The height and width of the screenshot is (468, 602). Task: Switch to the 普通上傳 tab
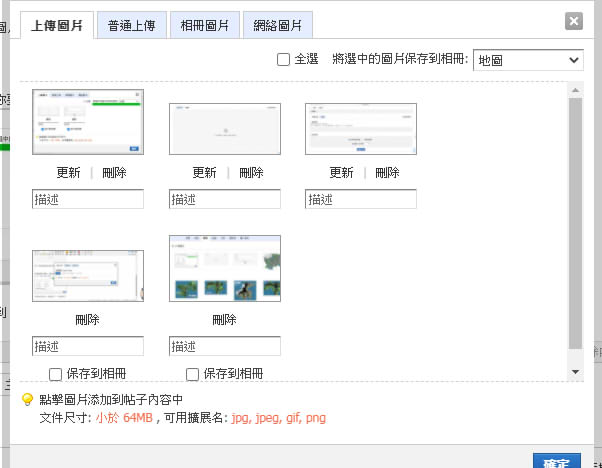[132, 25]
